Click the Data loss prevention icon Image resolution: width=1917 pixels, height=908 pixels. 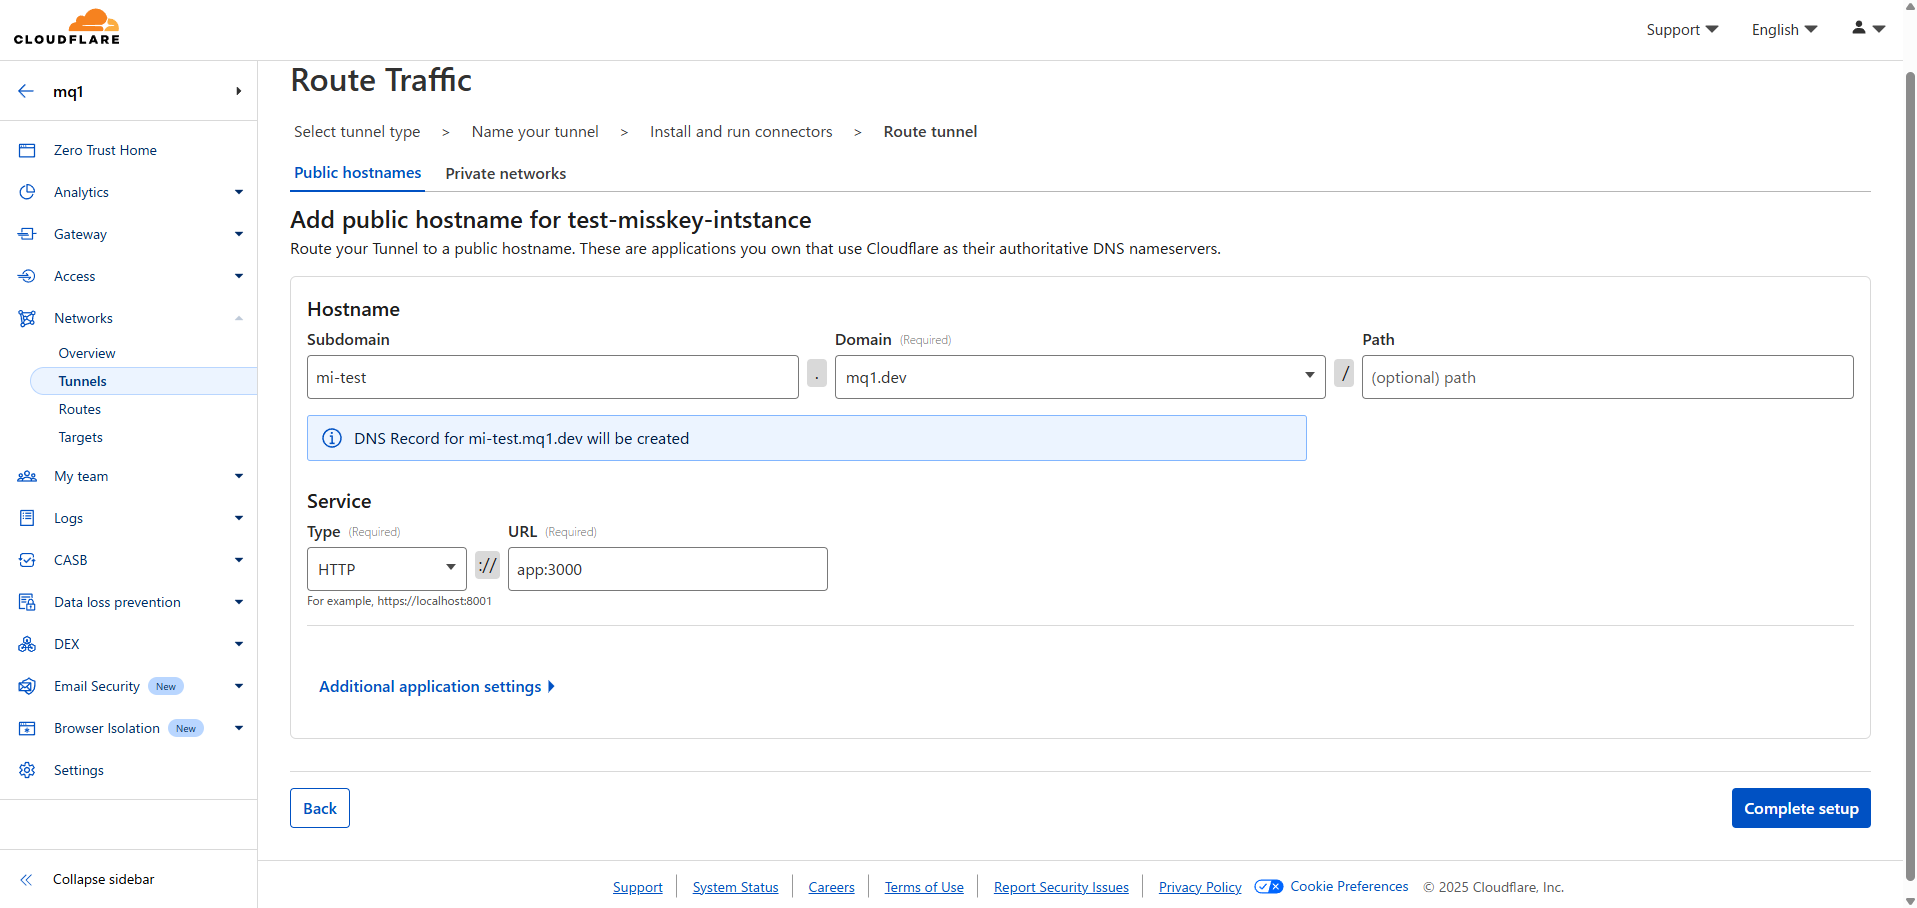27,602
